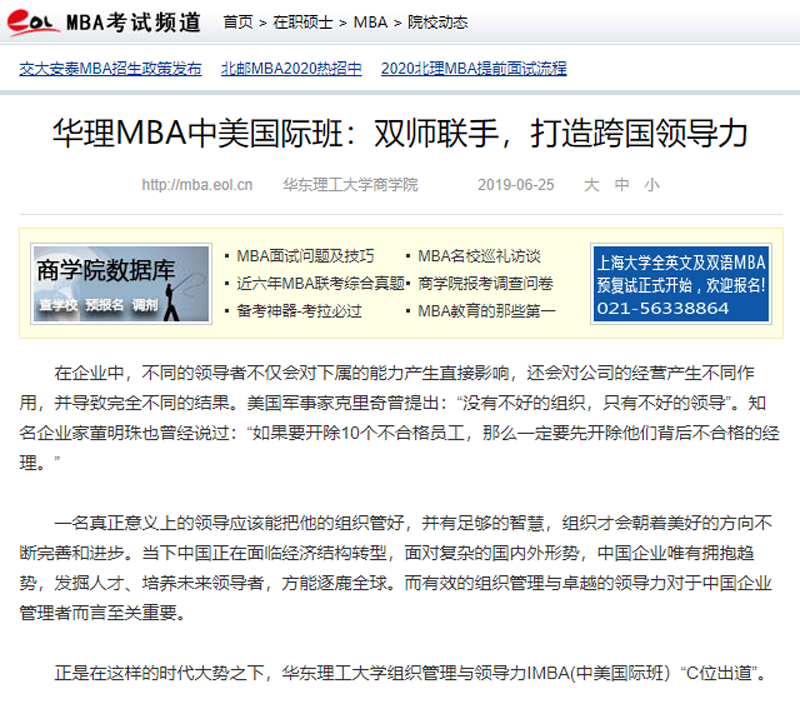
Task: Click the paragraph starting 正是在这样的时代大势之下
Action: (411, 673)
